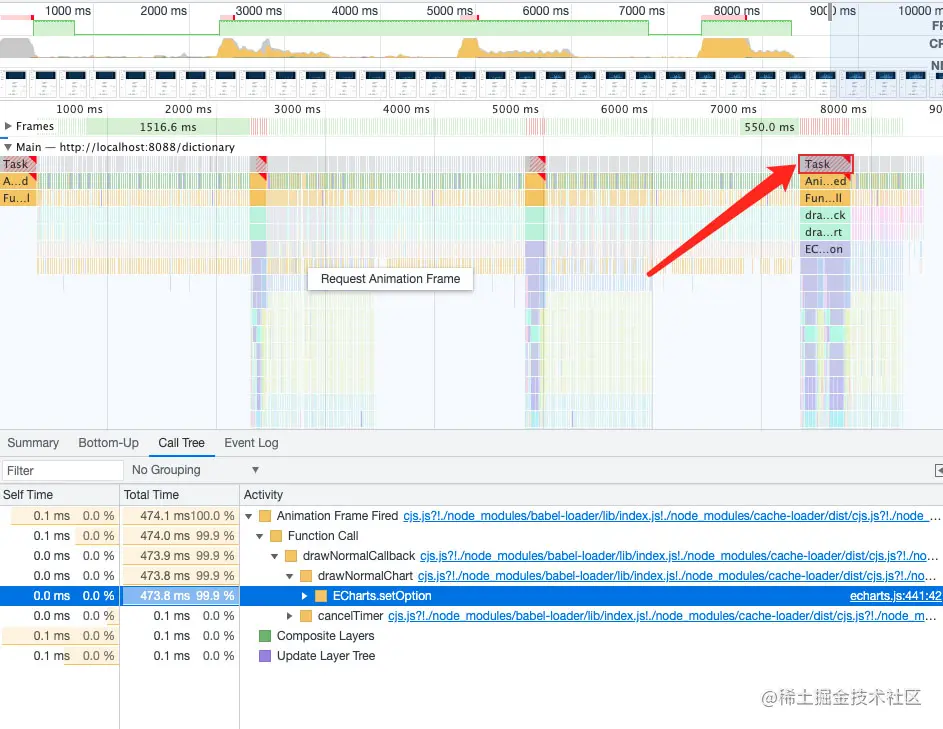Focus the Filter input field
943x729 pixels.
(63, 470)
